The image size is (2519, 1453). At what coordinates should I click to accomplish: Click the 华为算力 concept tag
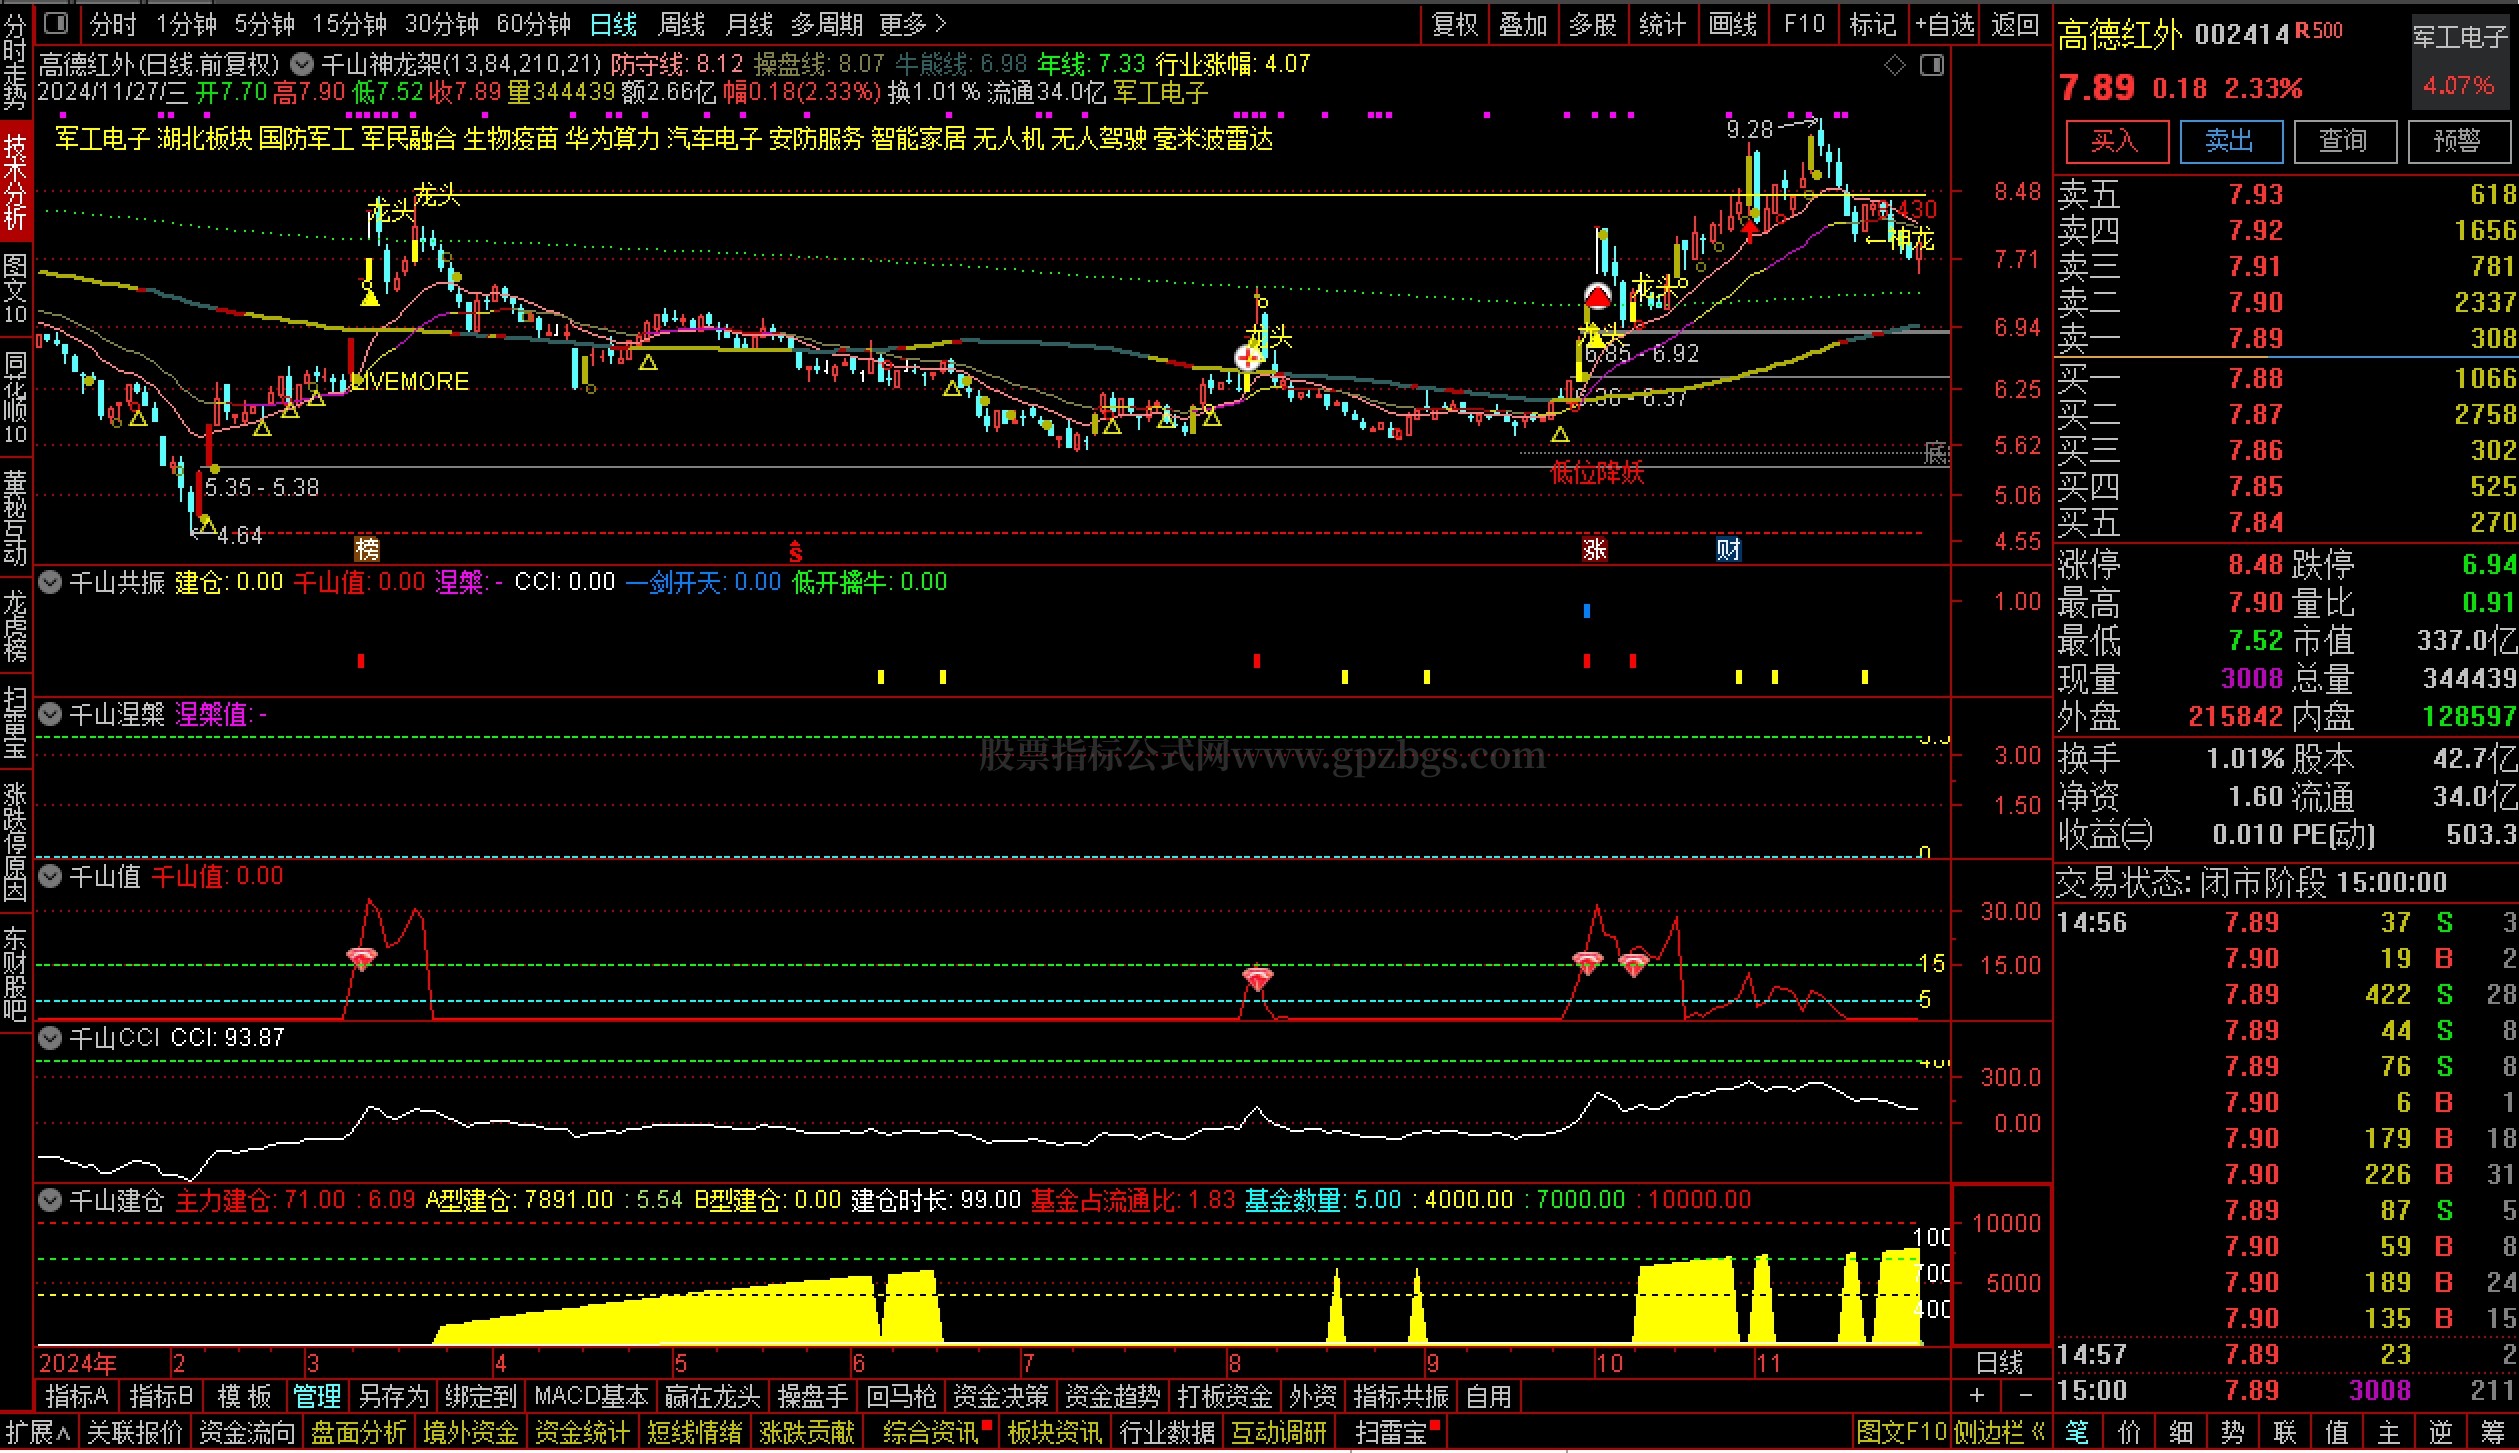(x=612, y=138)
